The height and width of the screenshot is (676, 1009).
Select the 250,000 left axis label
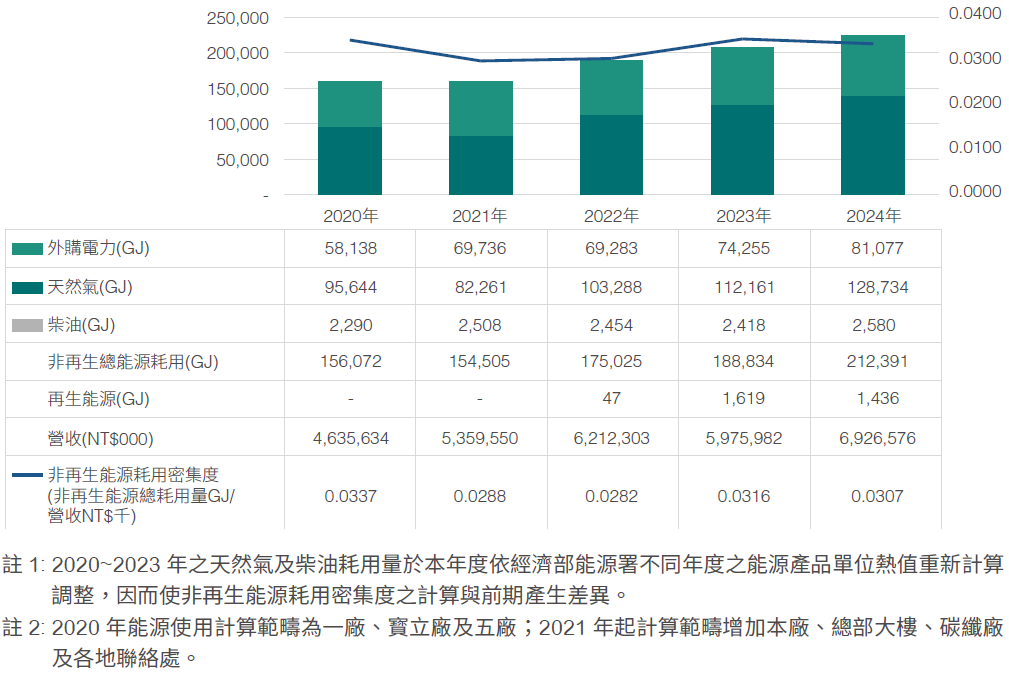235,18
